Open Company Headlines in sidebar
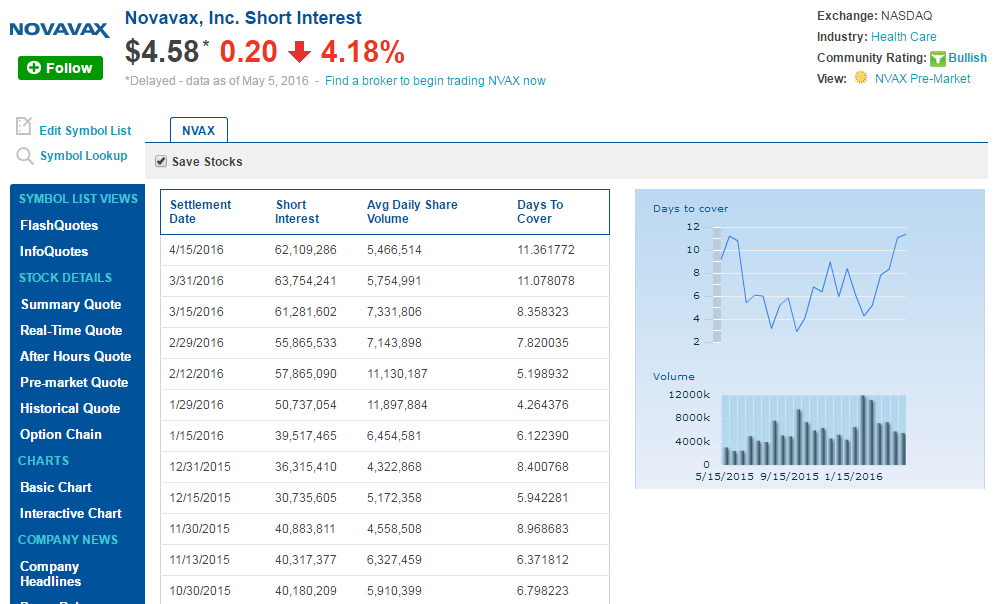Image resolution: width=996 pixels, height=604 pixels. [x=50, y=574]
